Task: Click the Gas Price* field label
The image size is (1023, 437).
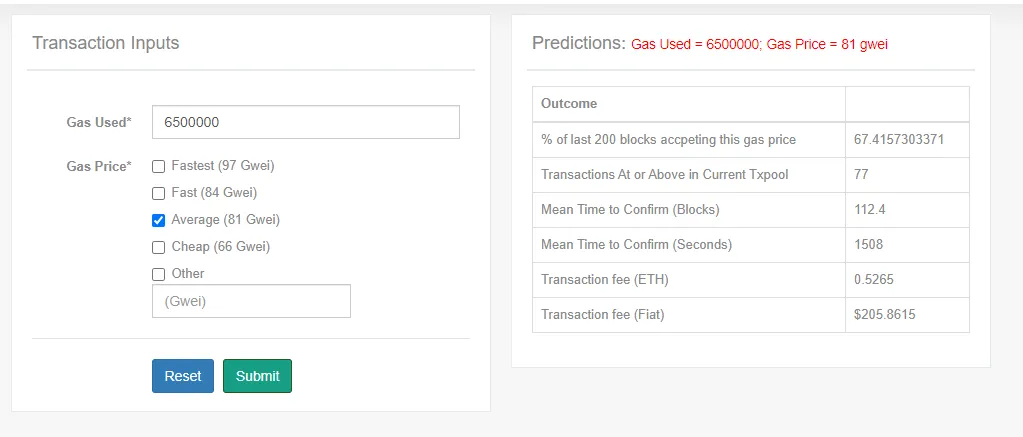Action: 99,166
